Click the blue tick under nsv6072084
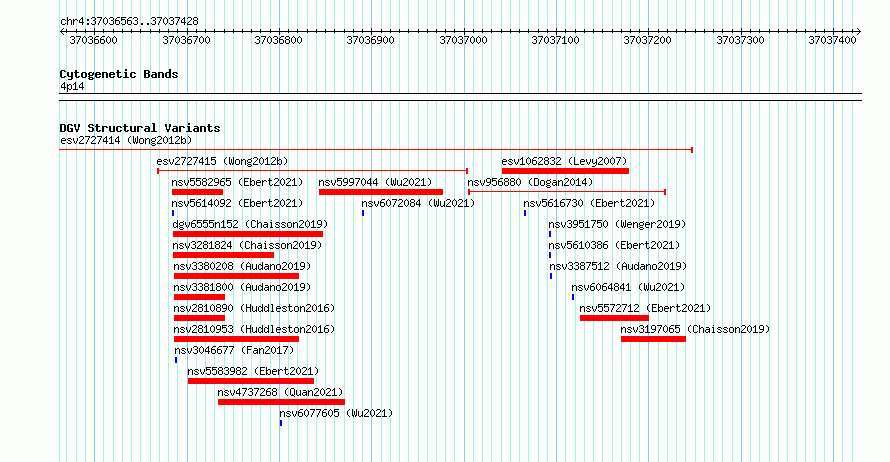 pos(363,213)
